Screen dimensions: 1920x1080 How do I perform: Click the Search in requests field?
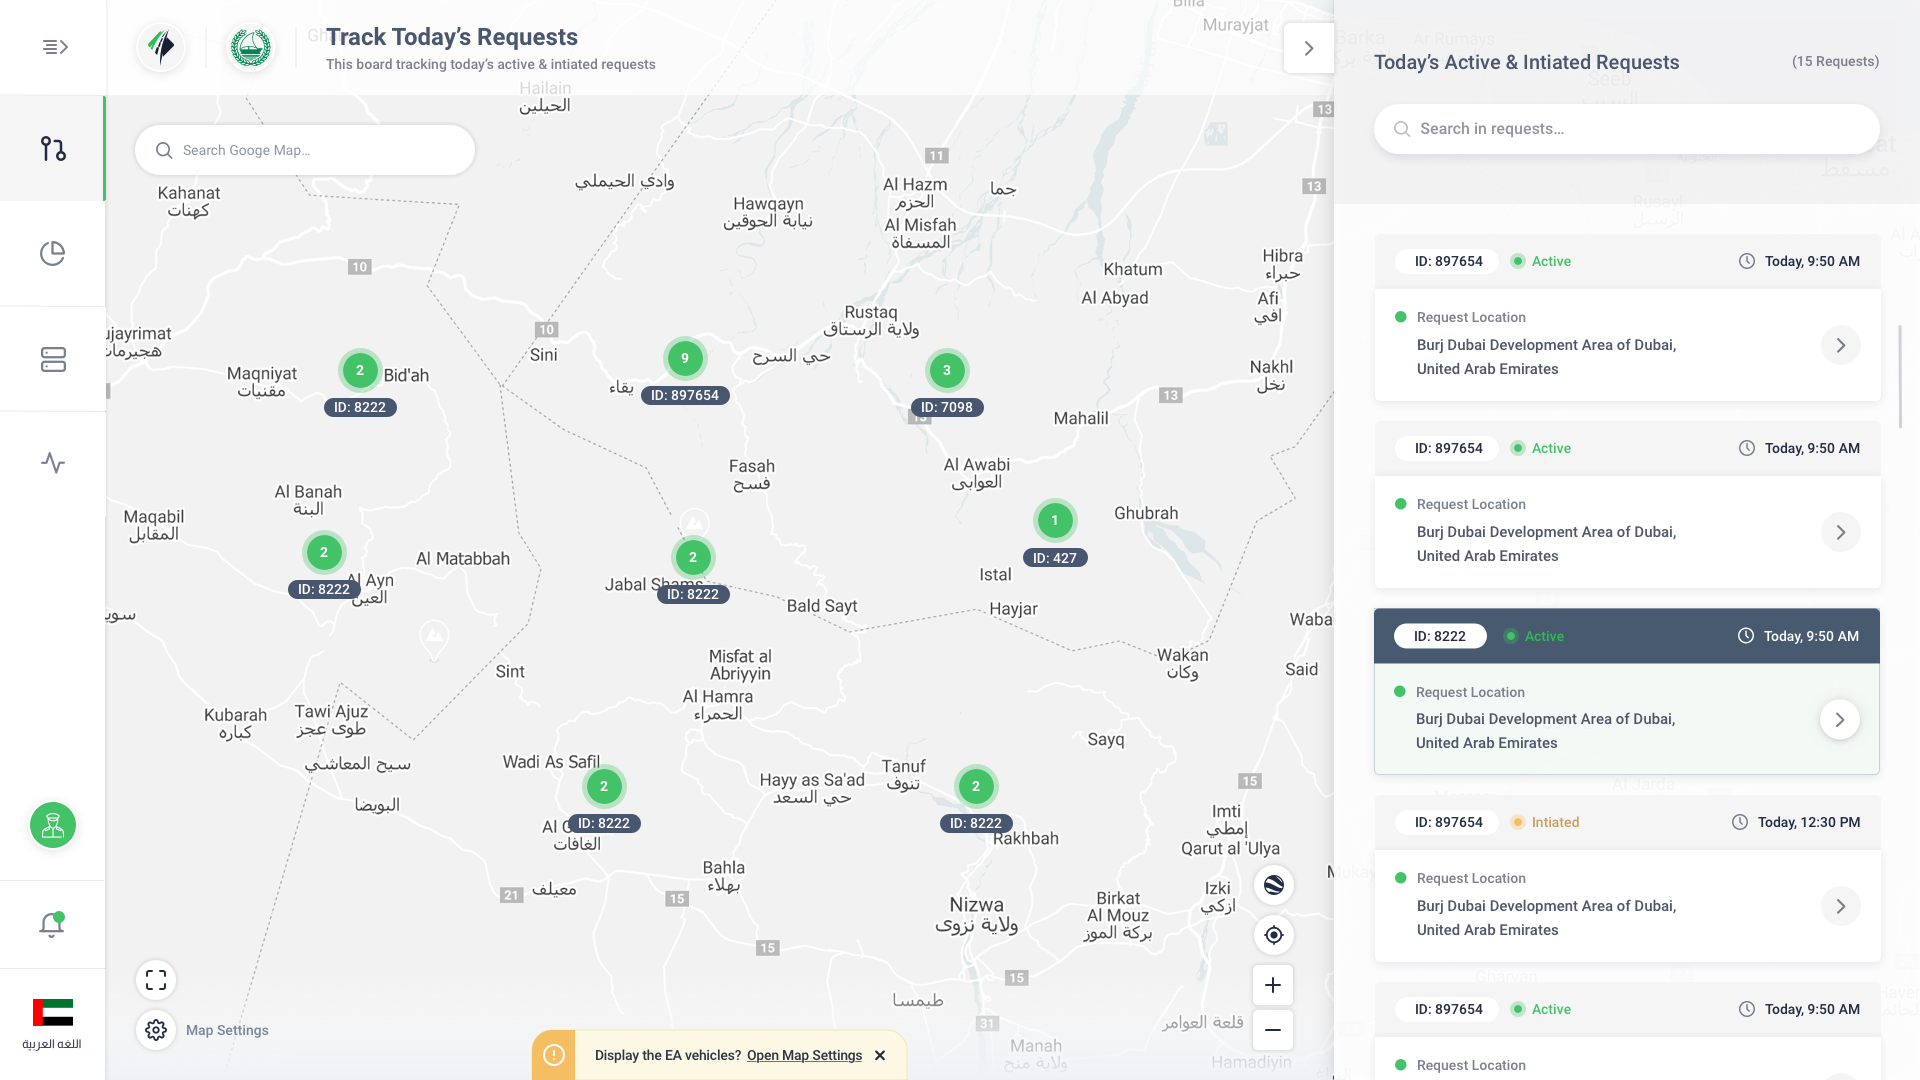click(1627, 129)
